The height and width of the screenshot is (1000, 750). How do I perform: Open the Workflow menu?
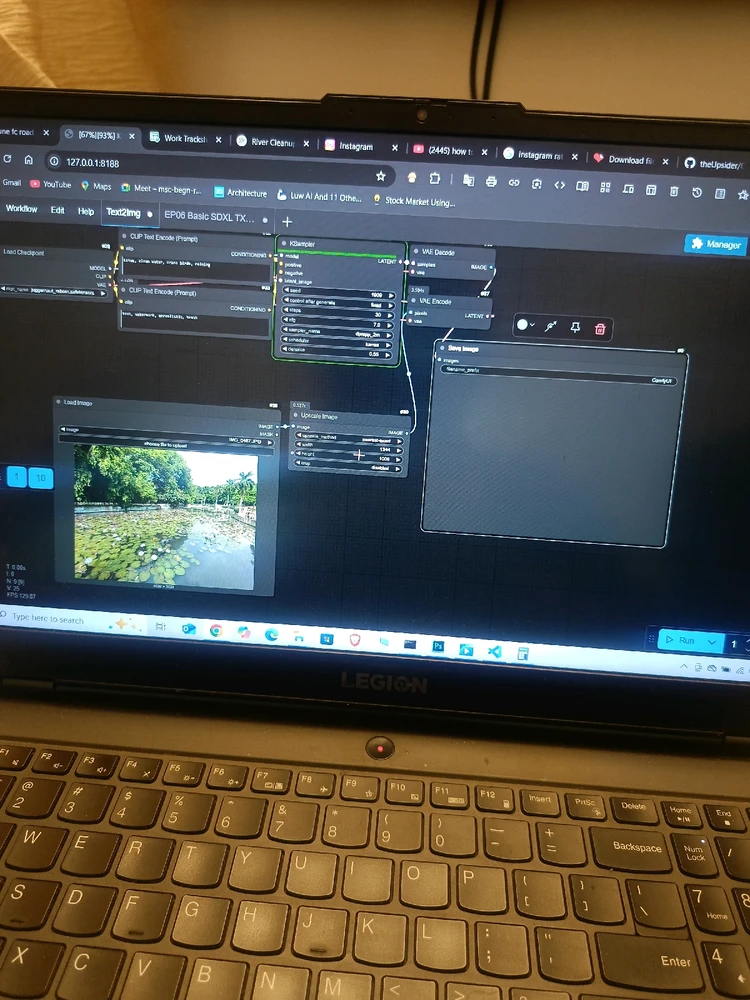coord(22,209)
